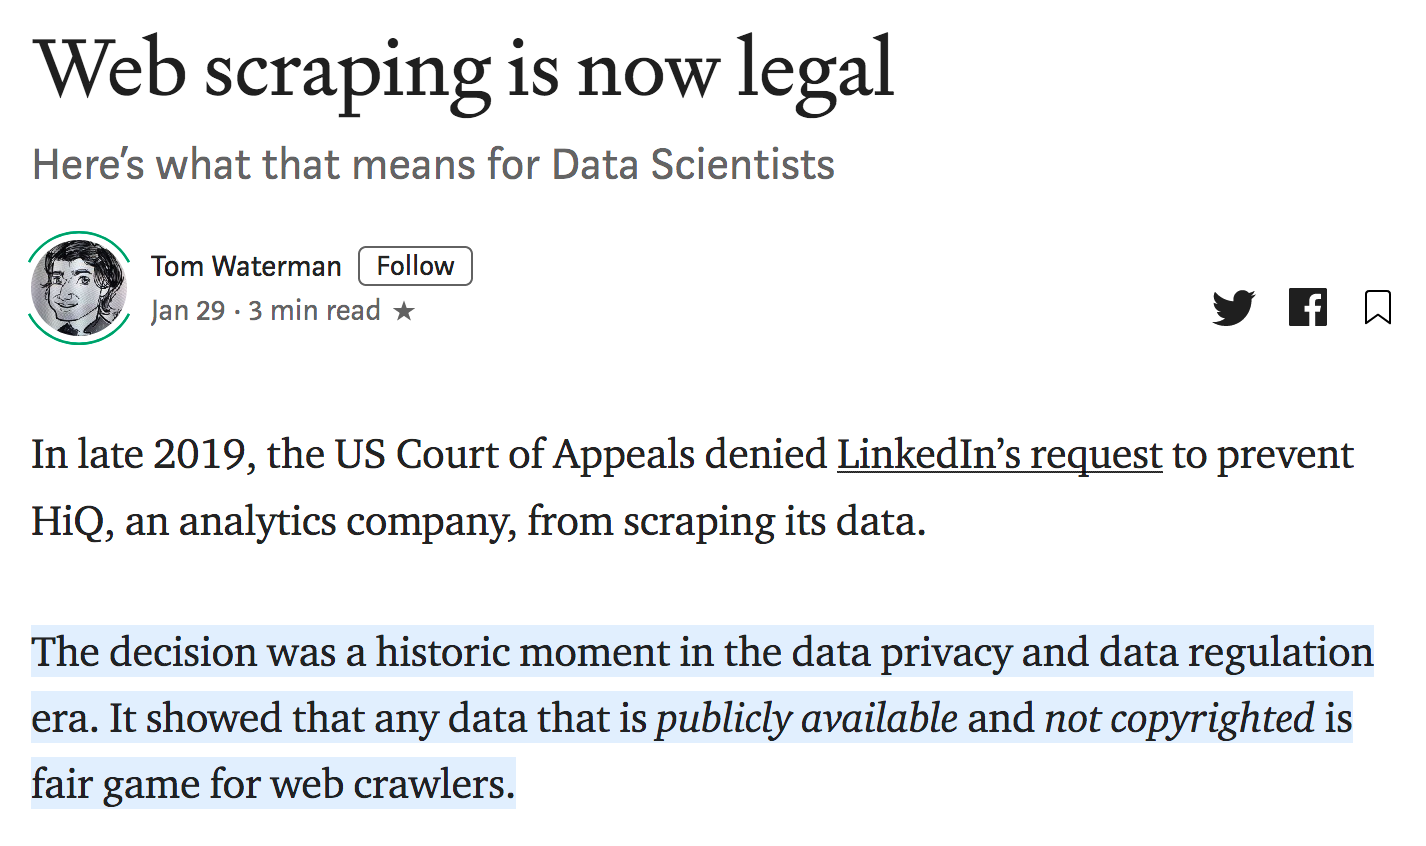Image resolution: width=1426 pixels, height=846 pixels.
Task: Open Tom Waterman's profile picture
Action: 79,288
